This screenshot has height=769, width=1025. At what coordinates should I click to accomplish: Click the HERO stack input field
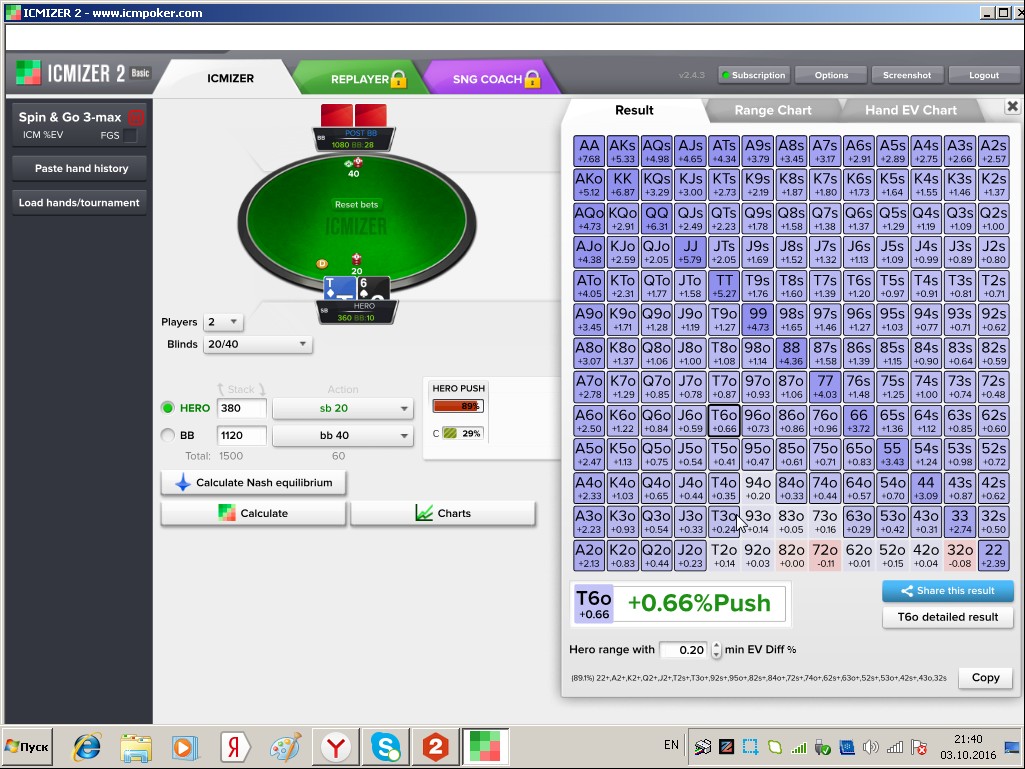point(241,408)
